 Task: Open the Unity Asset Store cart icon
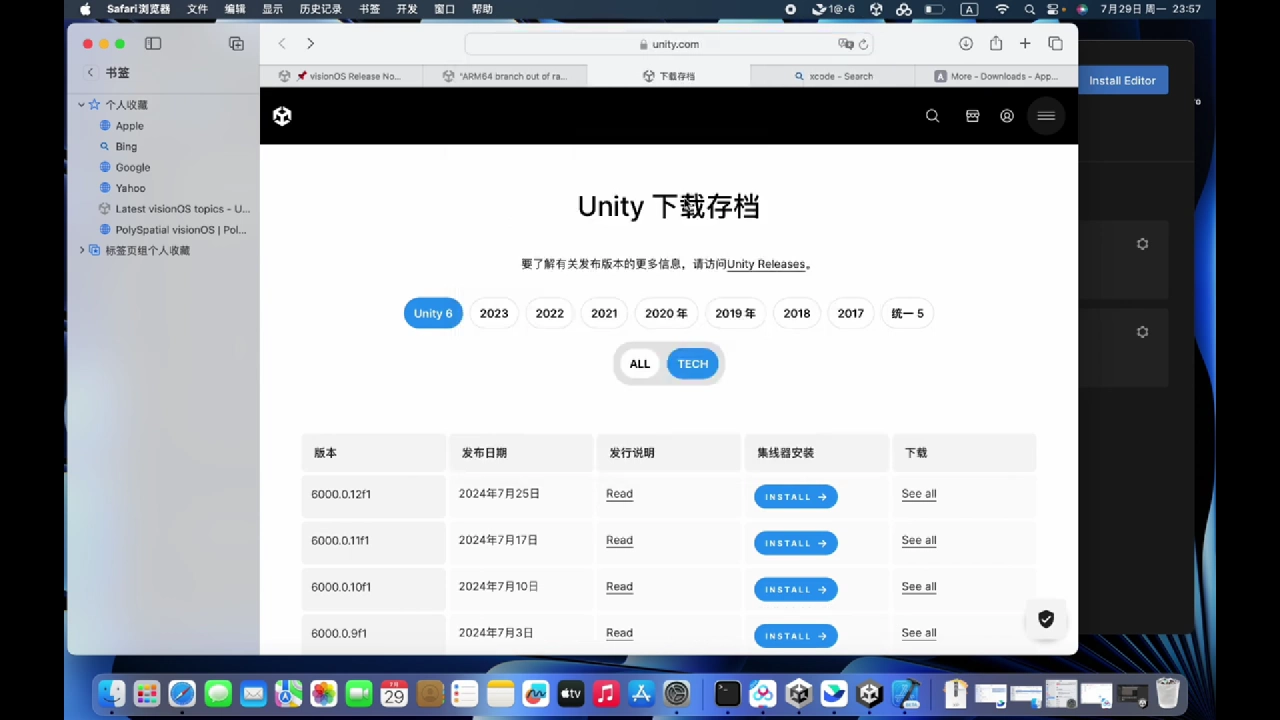[972, 116]
